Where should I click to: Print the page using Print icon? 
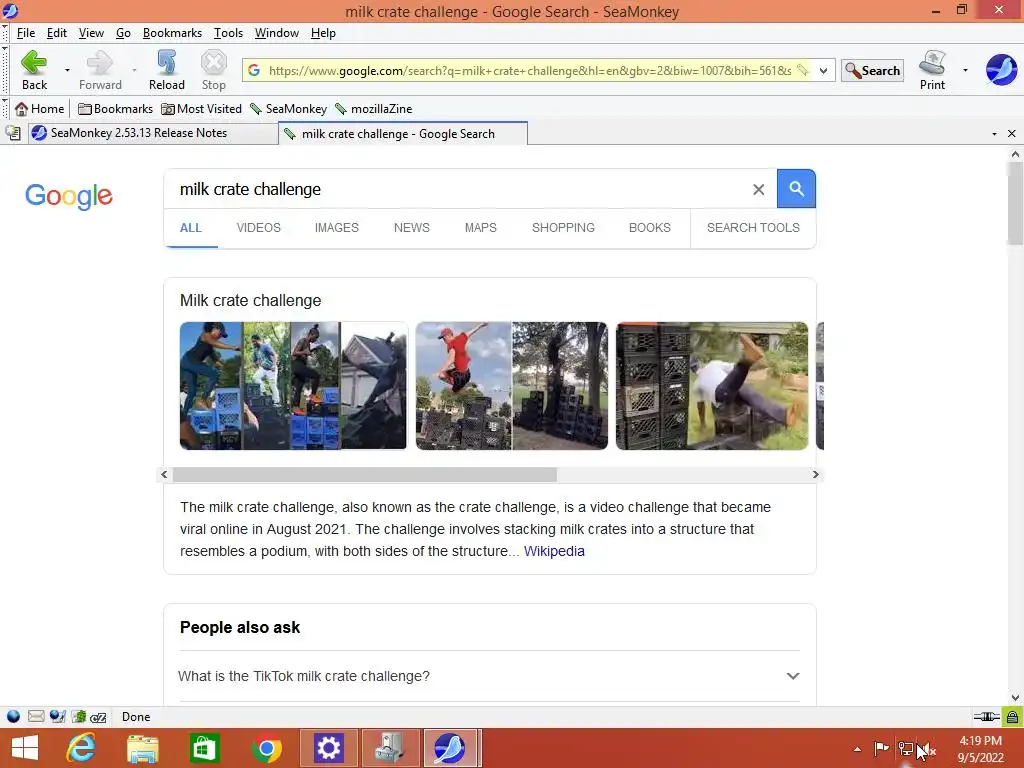click(932, 71)
